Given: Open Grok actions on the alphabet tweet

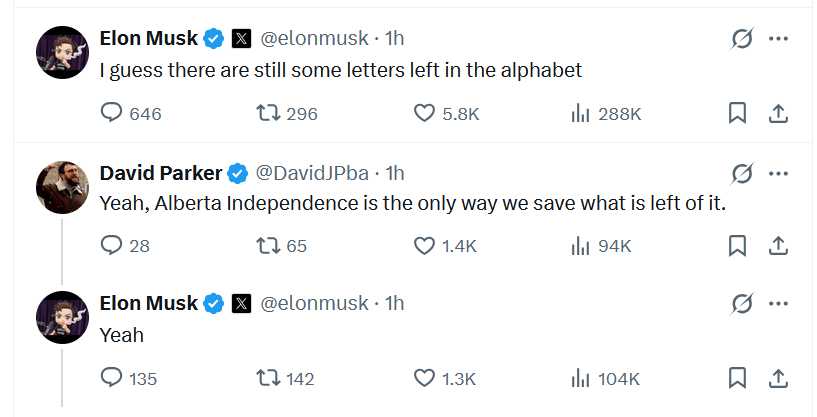Looking at the screenshot, I should (x=741, y=39).
